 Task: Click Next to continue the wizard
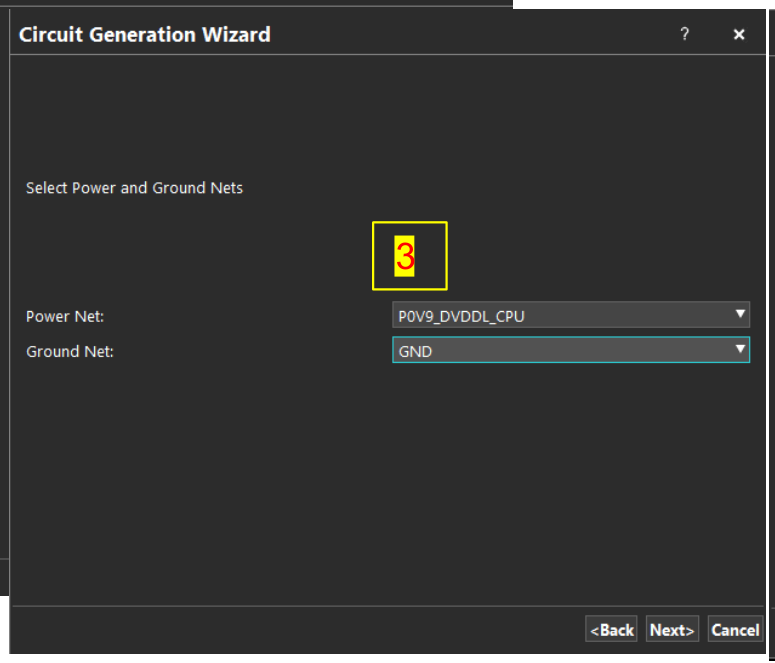pyautogui.click(x=672, y=629)
